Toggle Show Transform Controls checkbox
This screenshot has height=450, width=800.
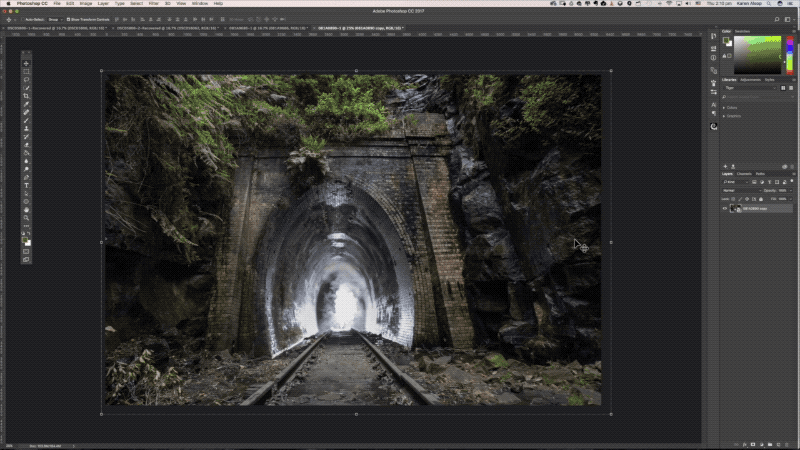pos(68,19)
